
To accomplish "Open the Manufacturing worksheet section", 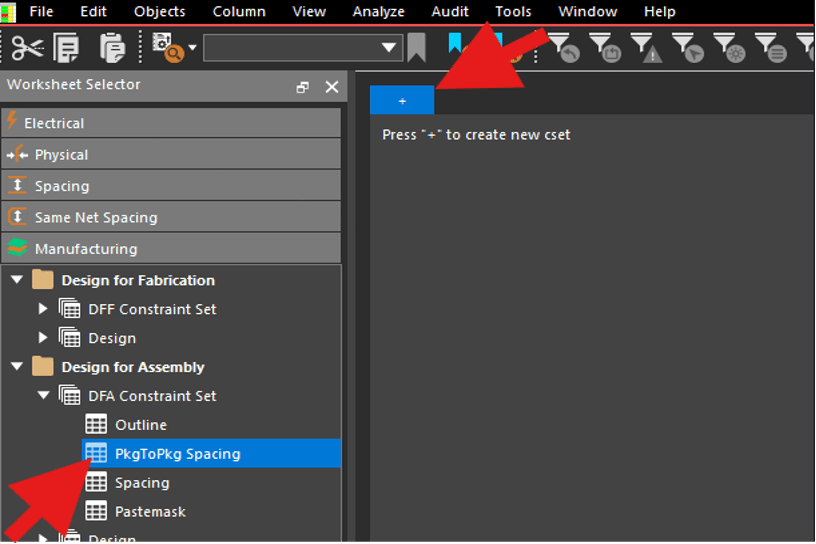I will [x=171, y=248].
